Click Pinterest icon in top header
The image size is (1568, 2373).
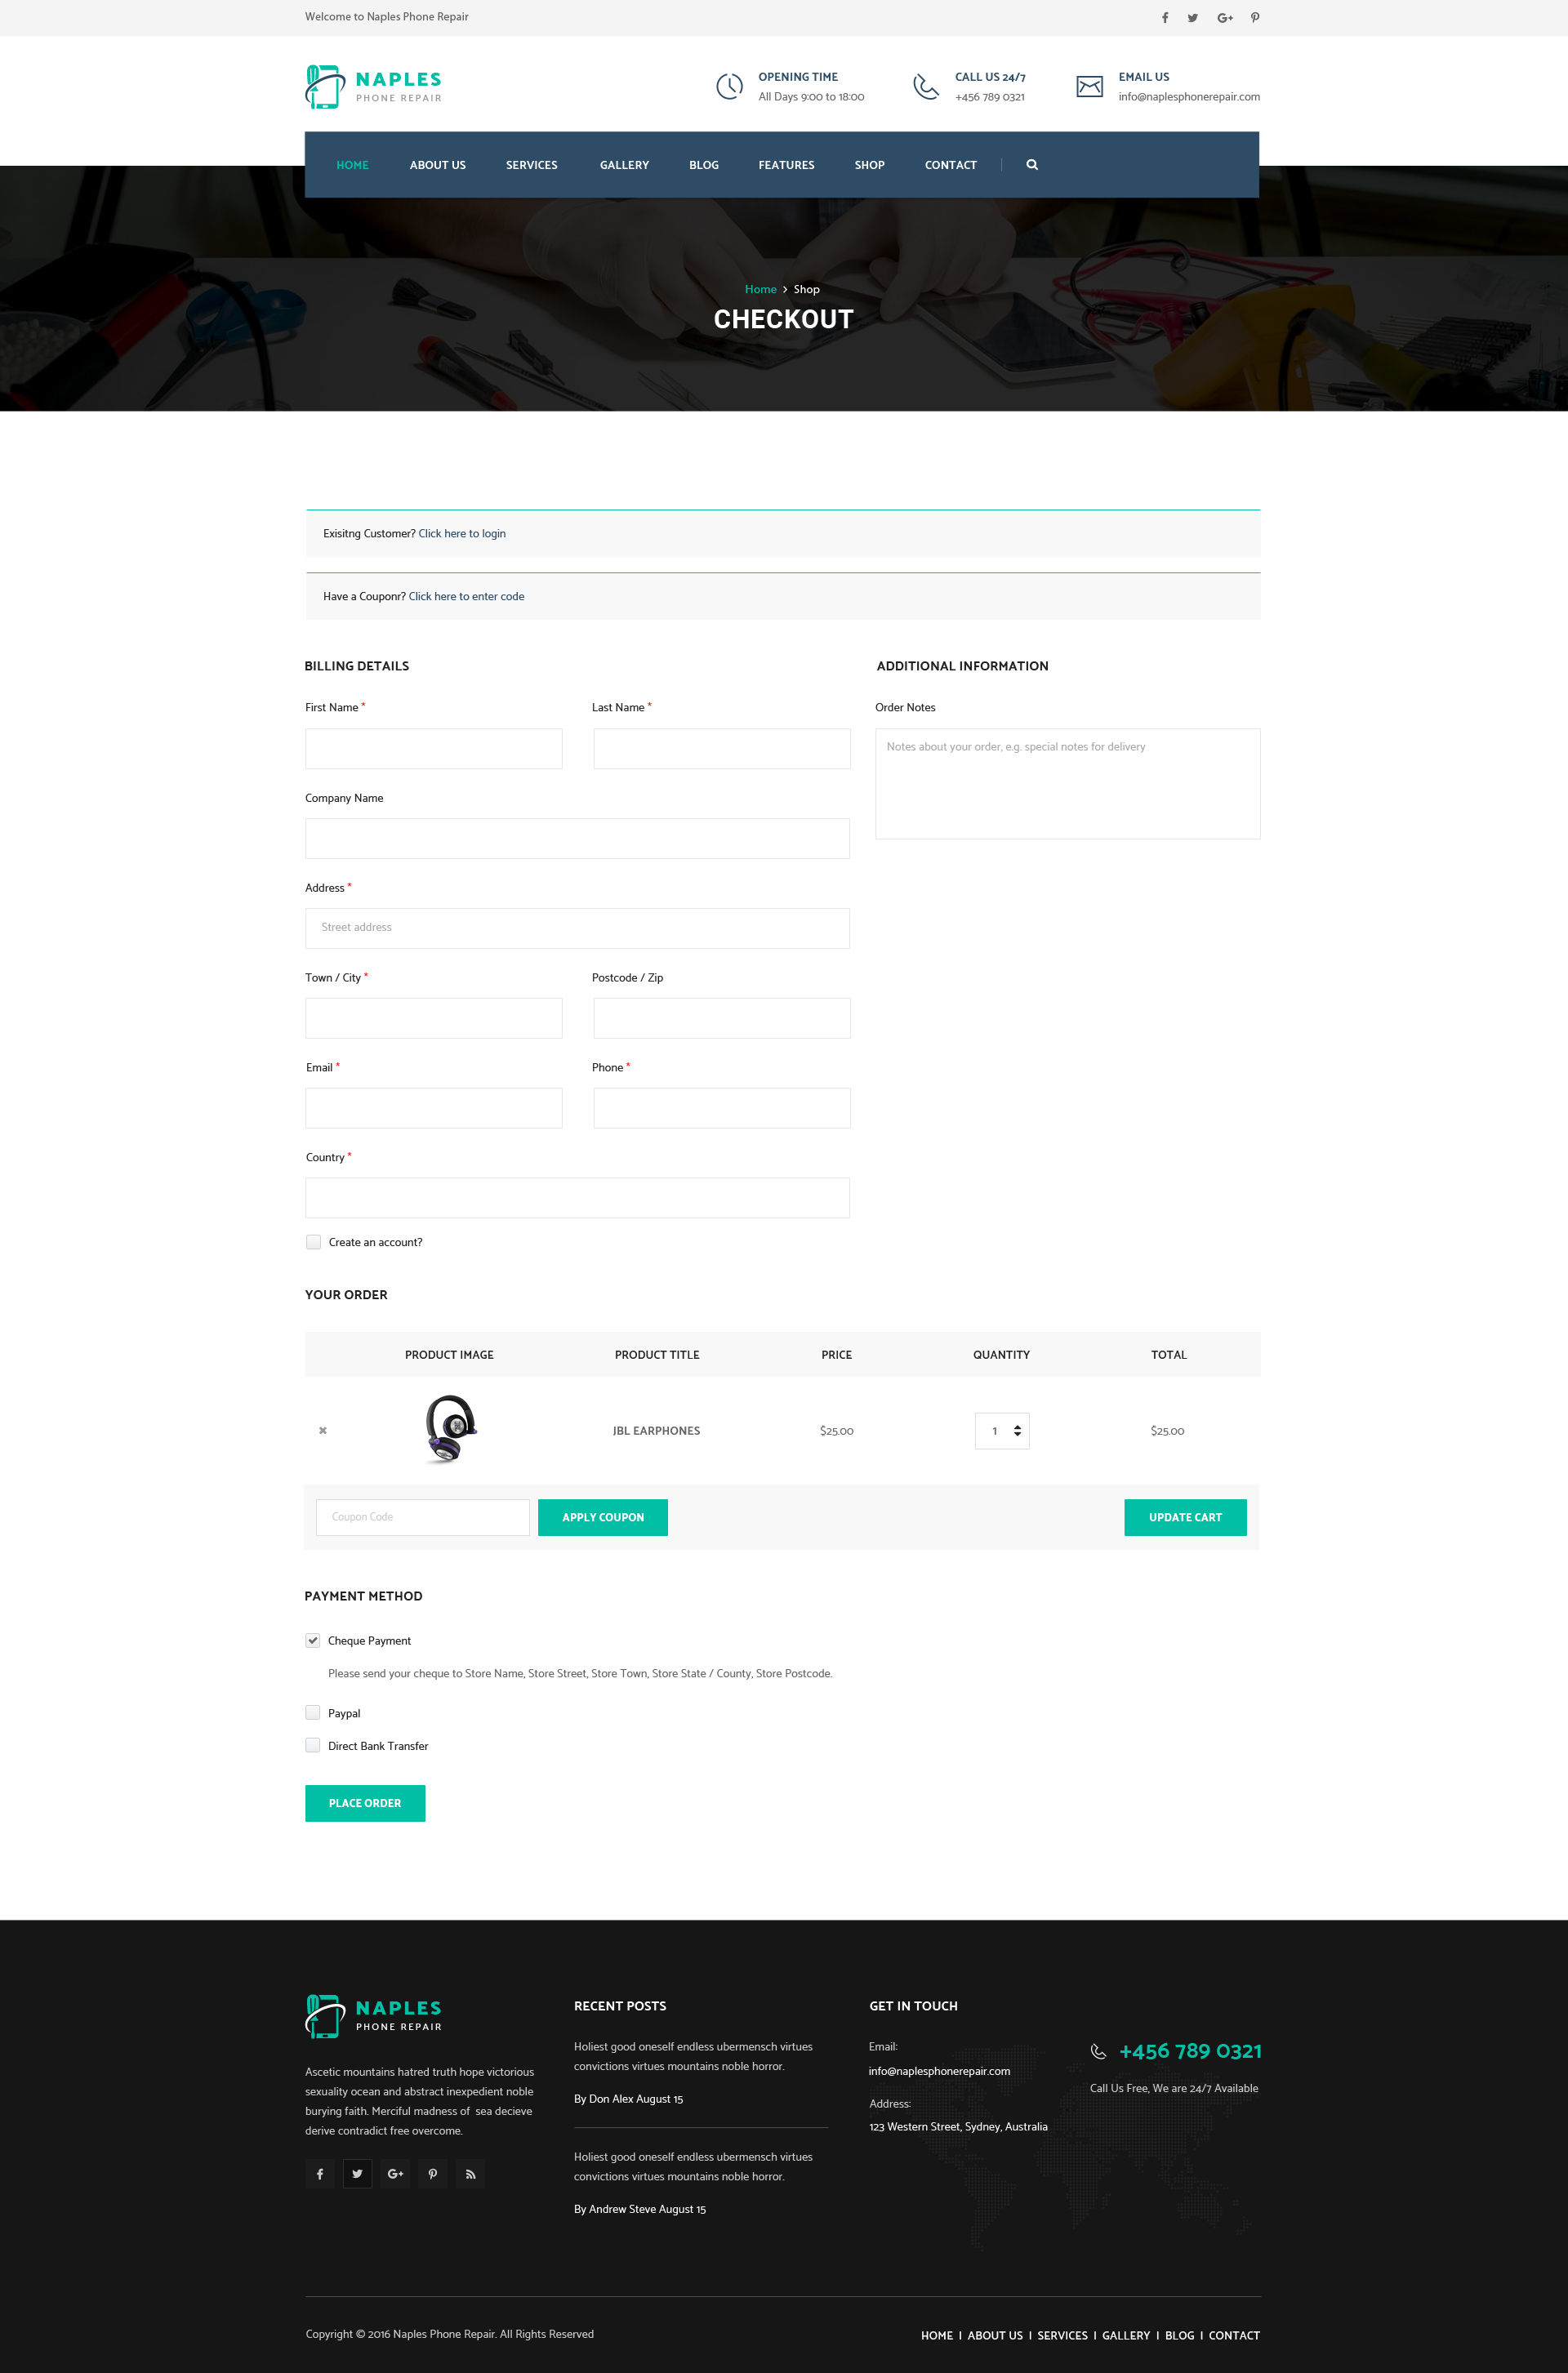[x=1255, y=18]
